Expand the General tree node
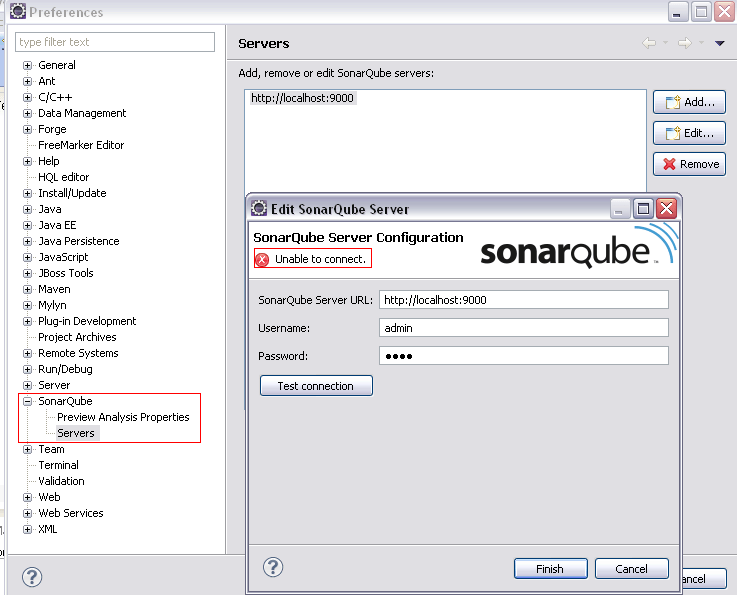The height and width of the screenshot is (595, 737). click(x=27, y=65)
